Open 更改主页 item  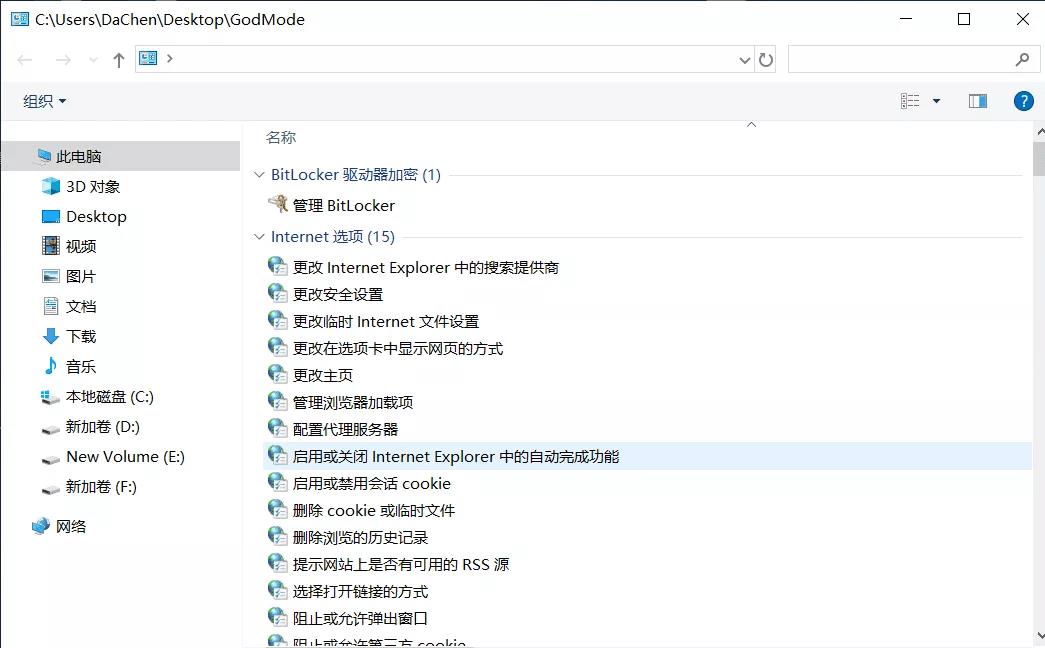pos(323,375)
